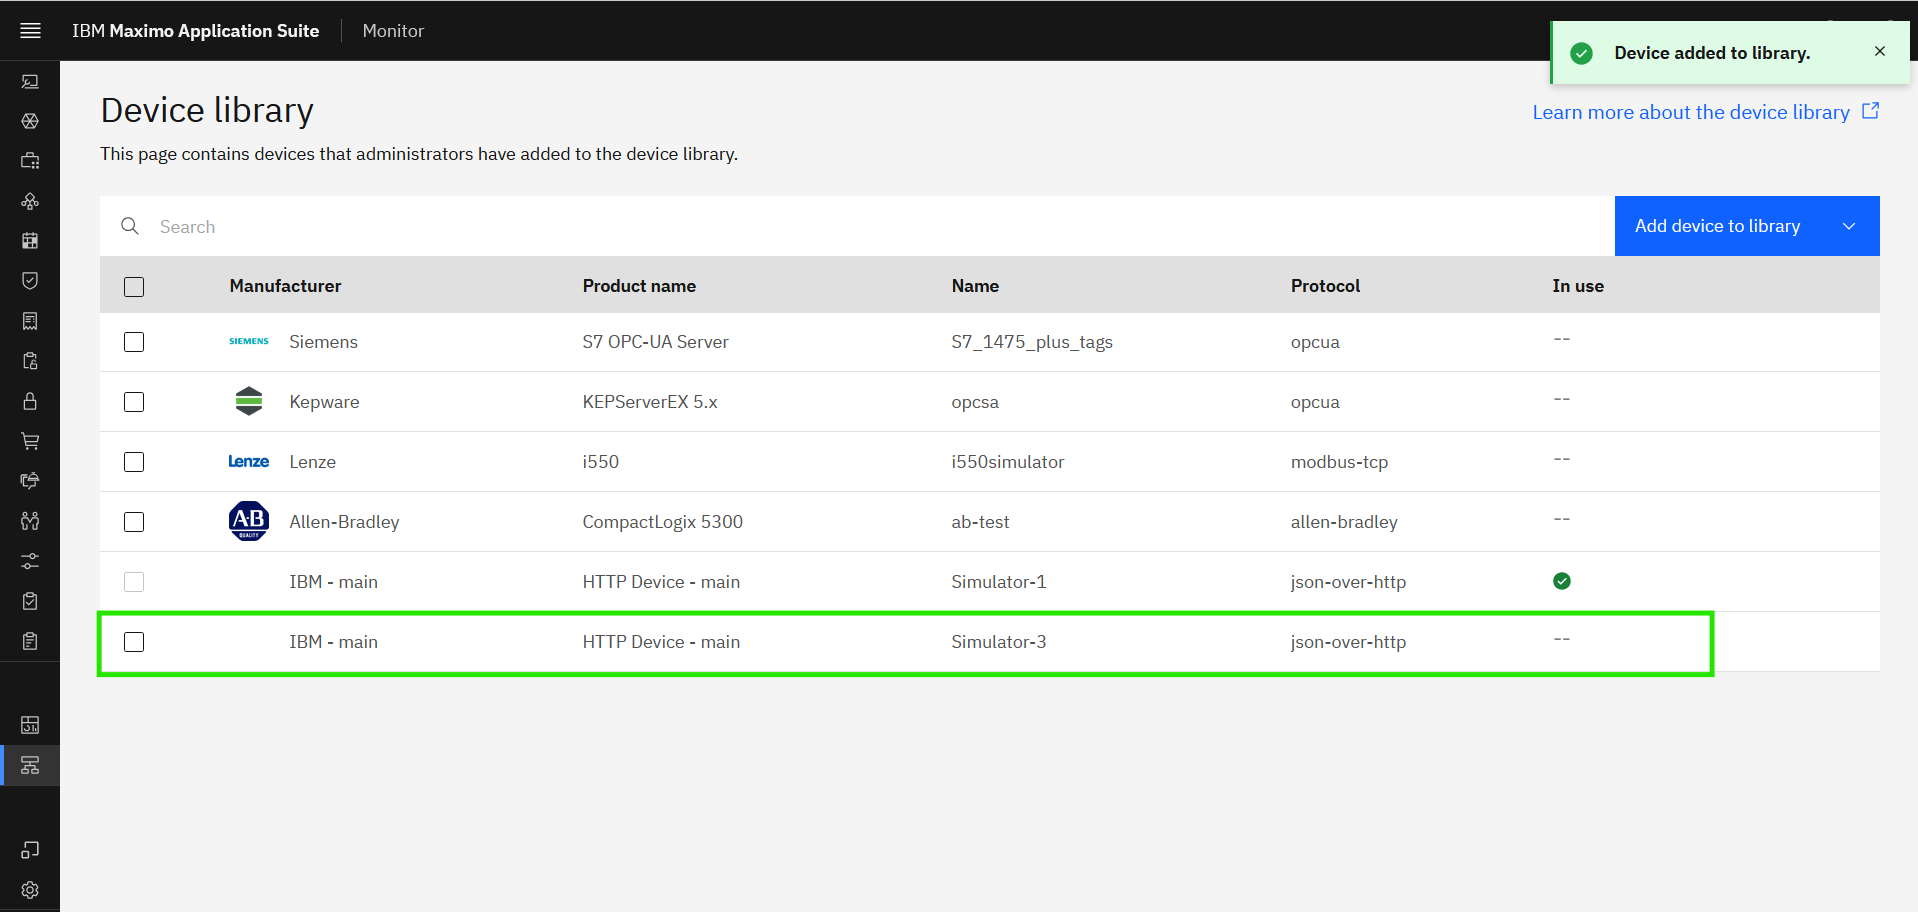This screenshot has width=1918, height=912.
Task: Select the Lenze row checkbox
Action: (134, 462)
